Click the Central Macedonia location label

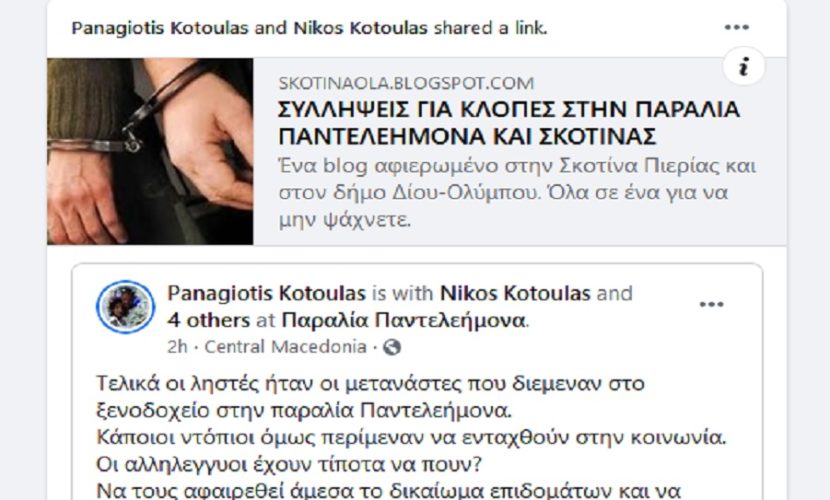coord(285,347)
